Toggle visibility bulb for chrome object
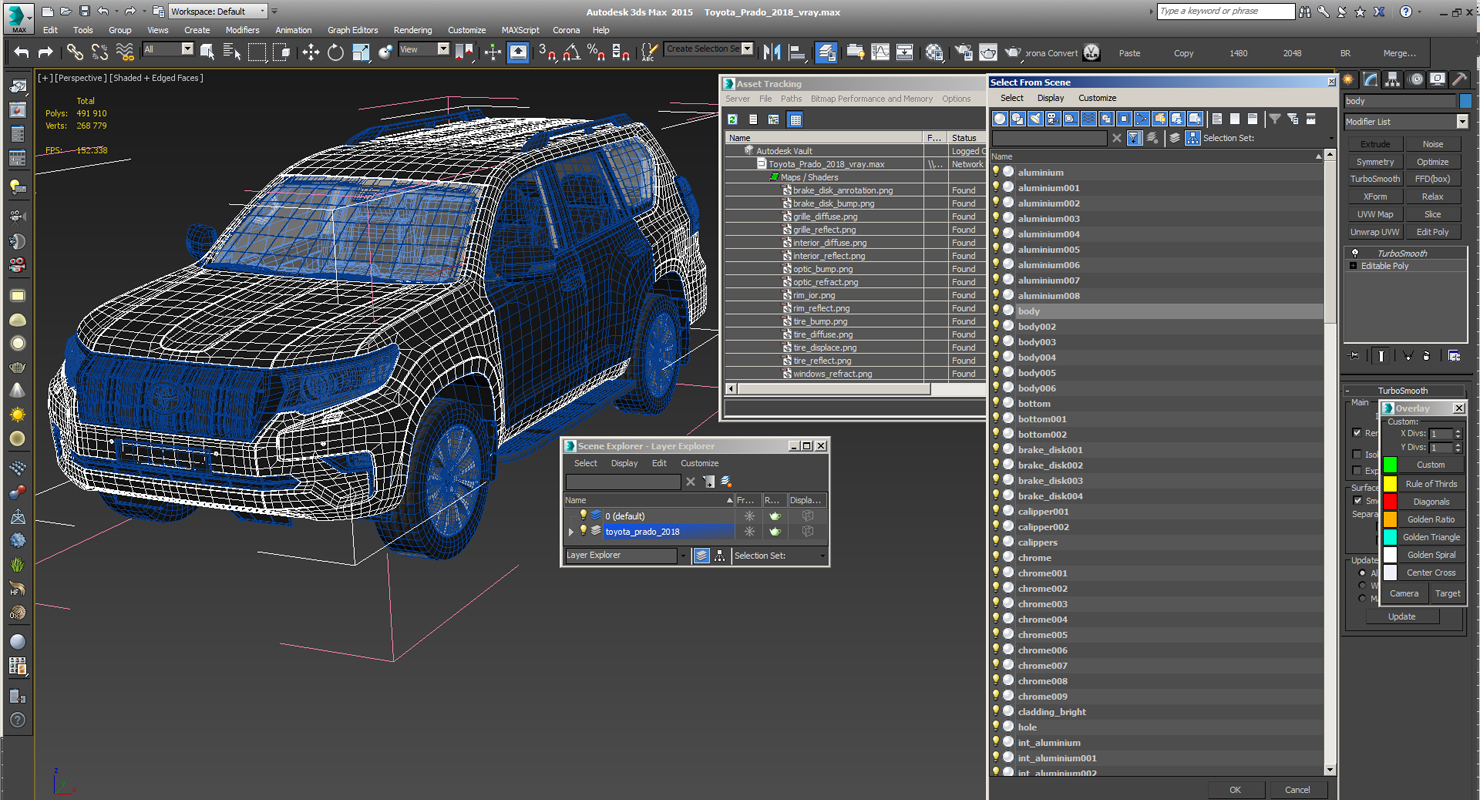 pyautogui.click(x=996, y=557)
